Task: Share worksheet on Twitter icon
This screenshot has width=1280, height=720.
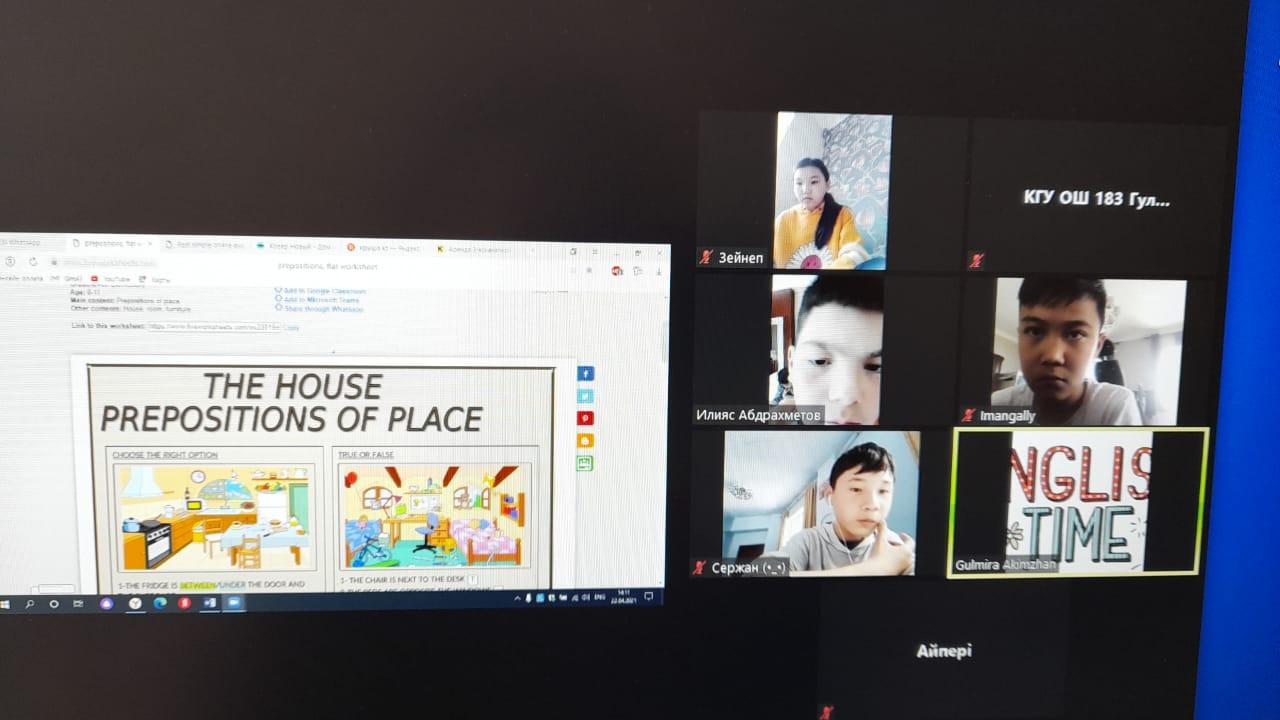Action: tap(586, 396)
